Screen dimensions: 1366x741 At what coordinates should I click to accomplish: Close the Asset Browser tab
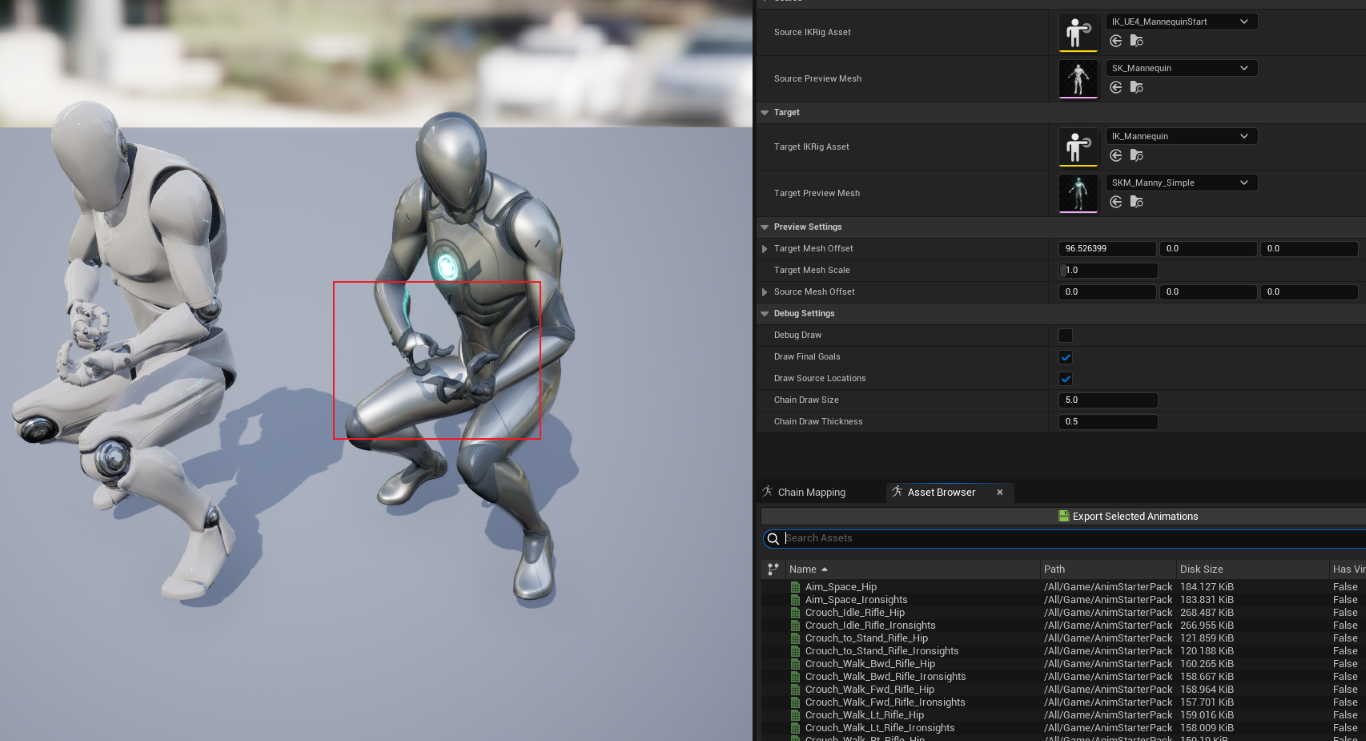999,492
